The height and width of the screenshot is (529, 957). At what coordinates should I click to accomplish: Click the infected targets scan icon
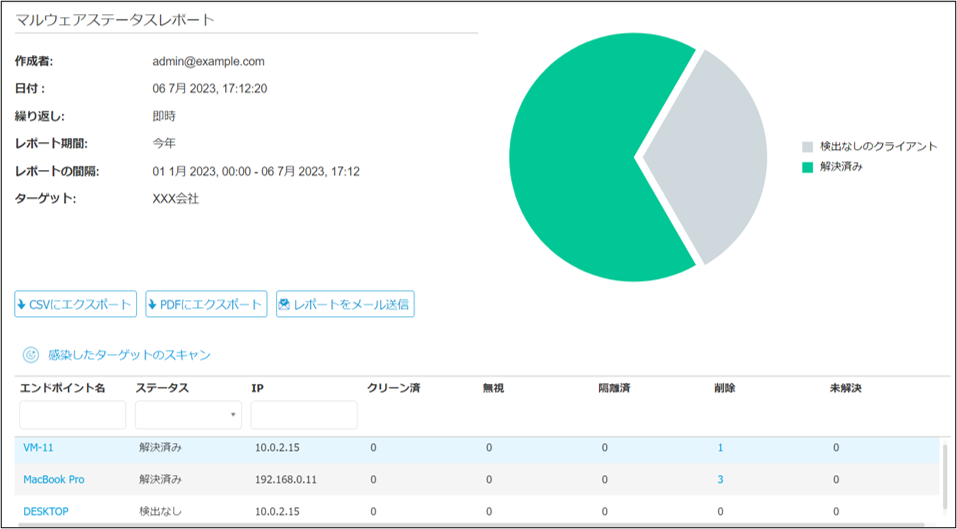pyautogui.click(x=31, y=355)
